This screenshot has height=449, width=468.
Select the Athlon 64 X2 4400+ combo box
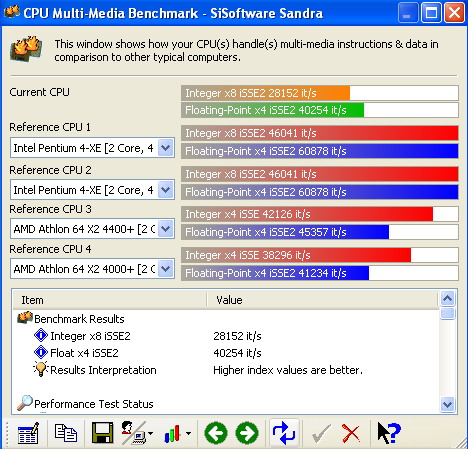[x=92, y=229]
